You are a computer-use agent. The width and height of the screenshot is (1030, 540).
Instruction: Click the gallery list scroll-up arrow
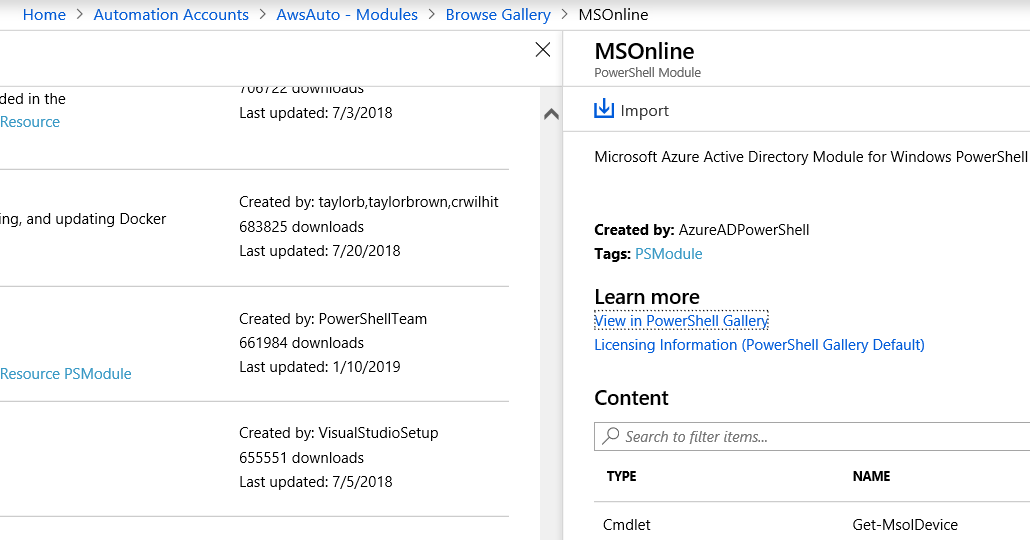click(x=550, y=115)
